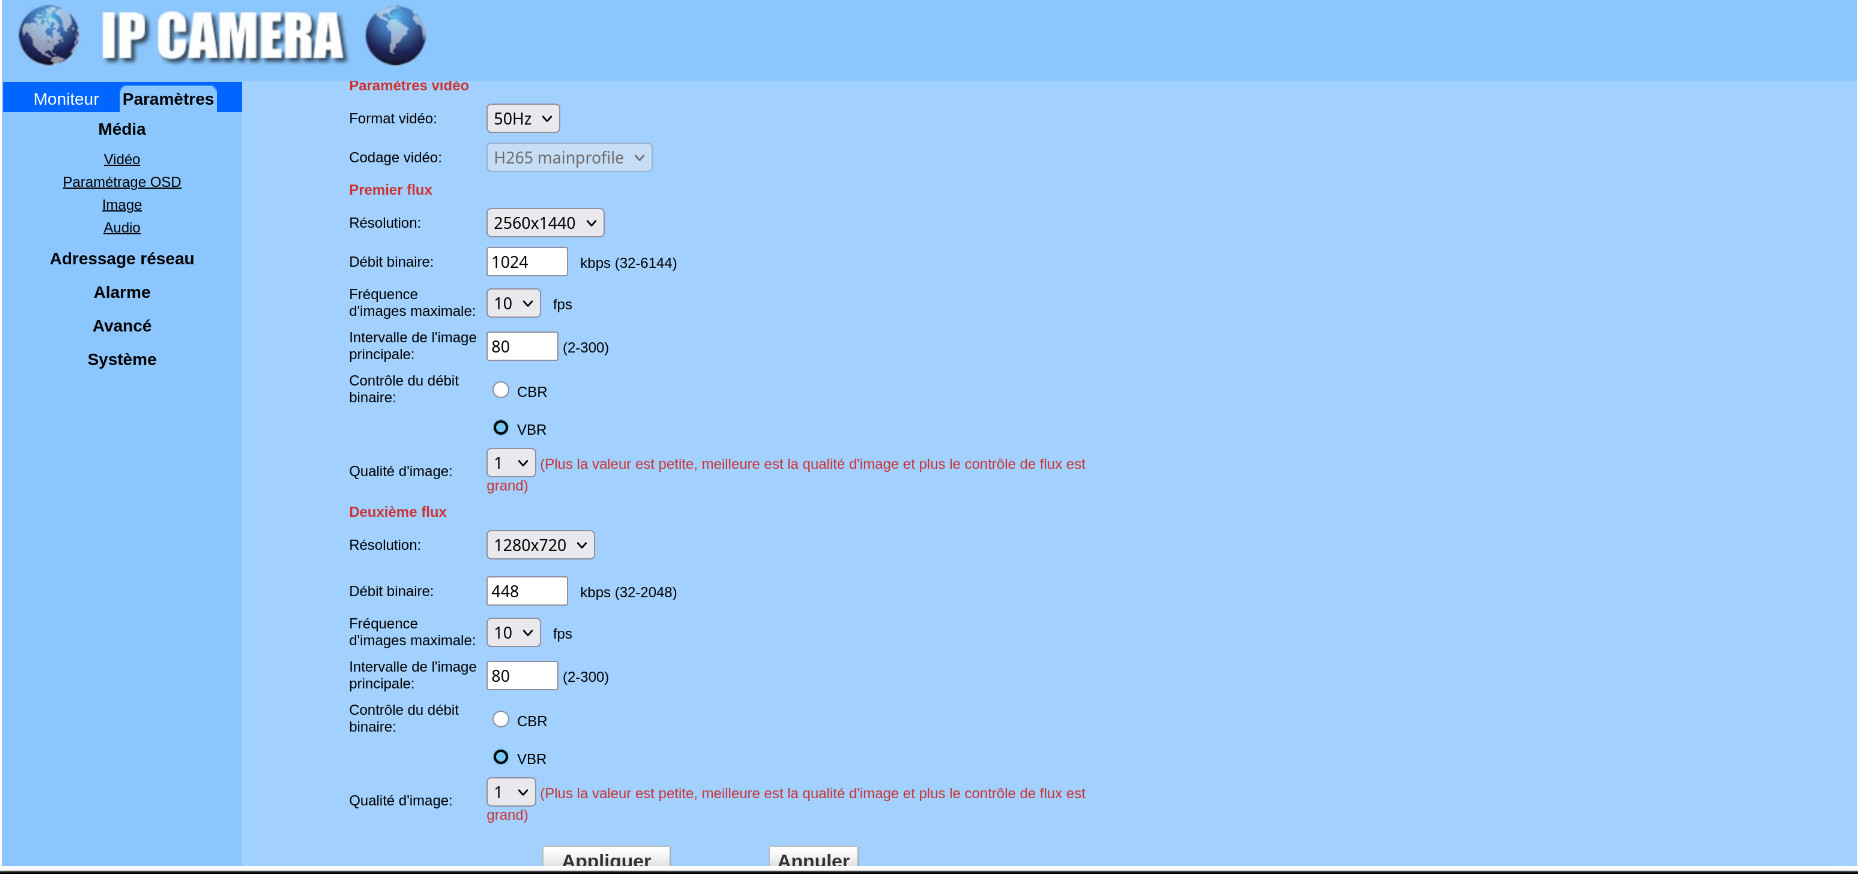Open the Paramétrage OSD link

(x=122, y=182)
